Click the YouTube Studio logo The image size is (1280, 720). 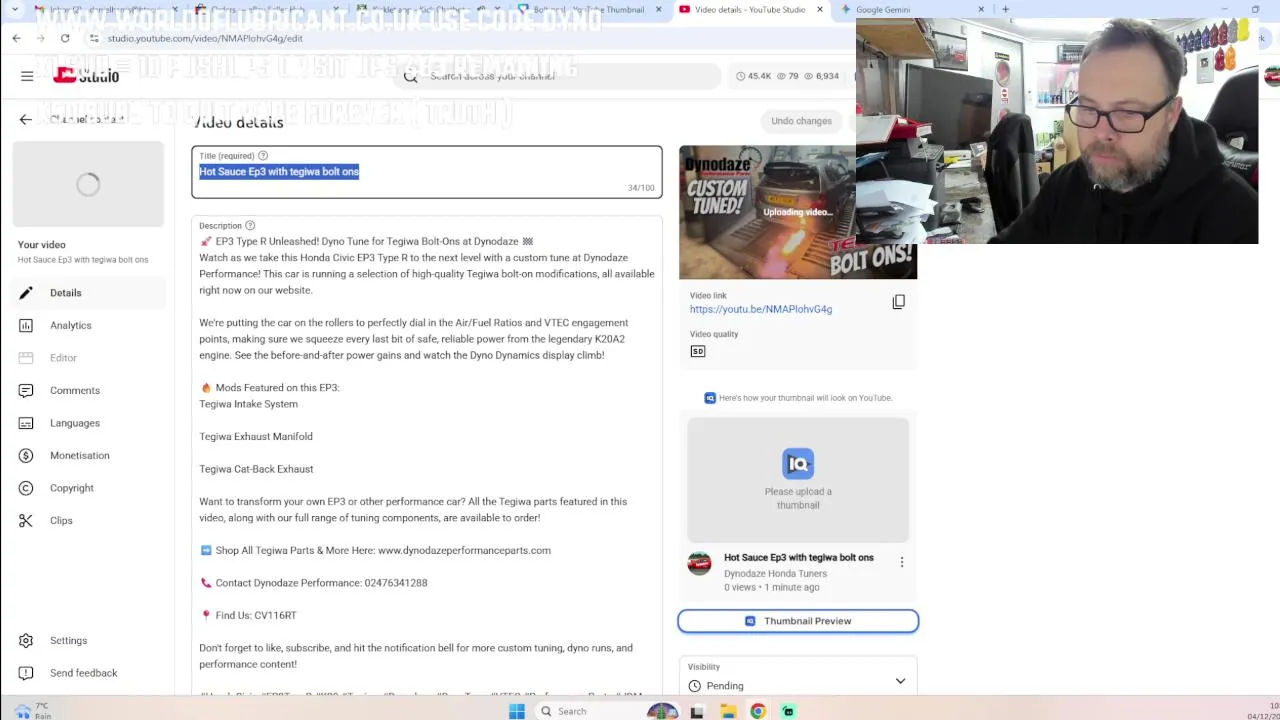[86, 76]
